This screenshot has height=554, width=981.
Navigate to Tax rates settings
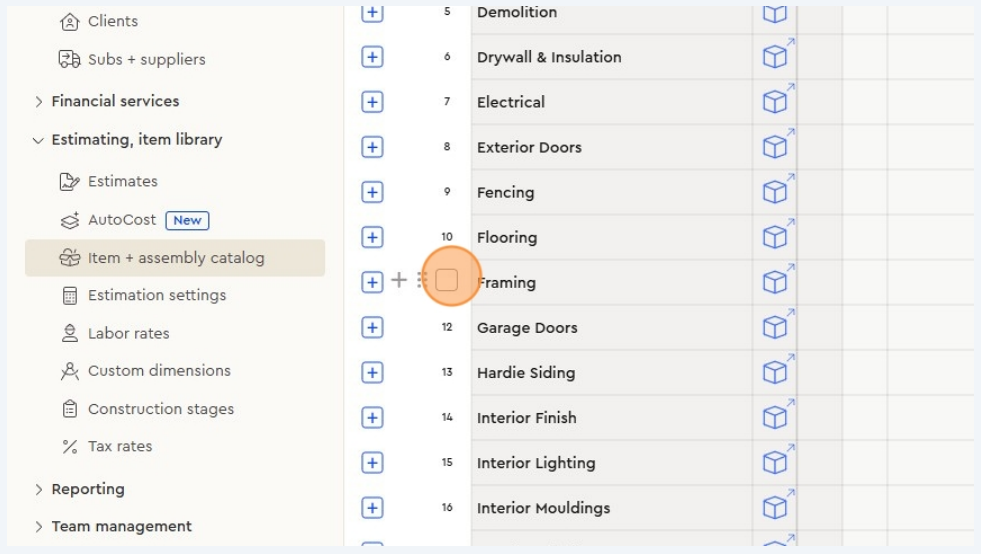pyautogui.click(x=119, y=446)
